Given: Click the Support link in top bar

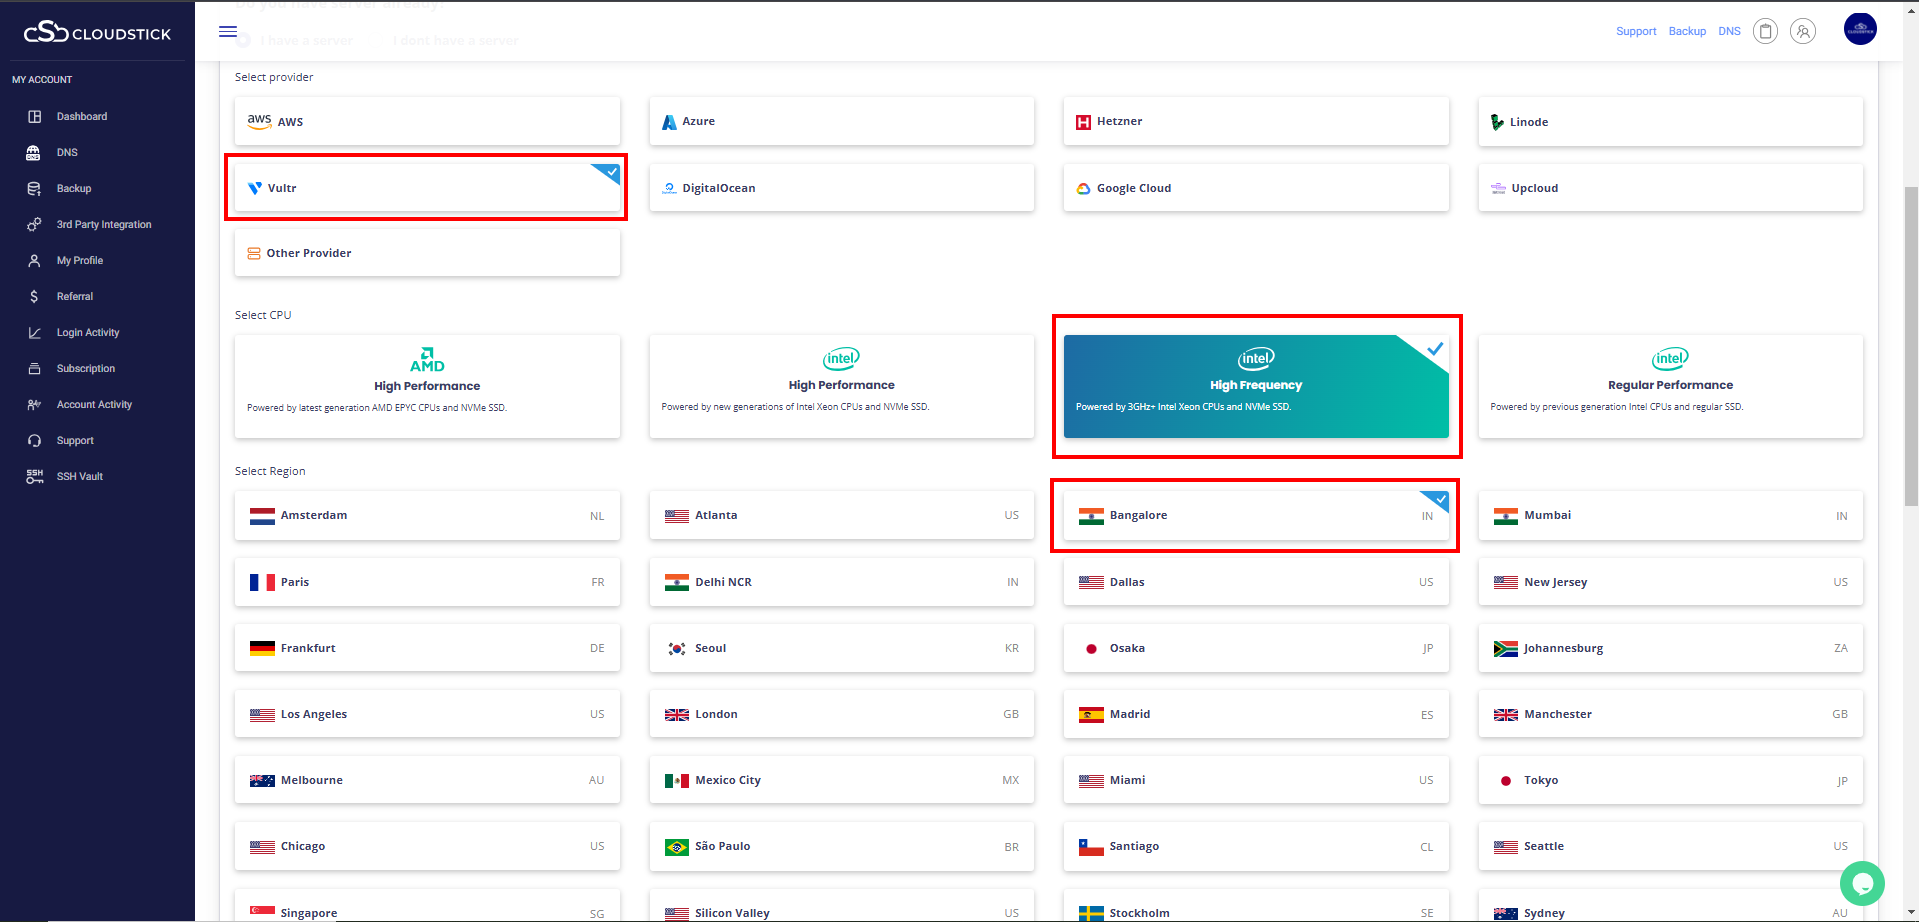Looking at the screenshot, I should (x=1636, y=32).
